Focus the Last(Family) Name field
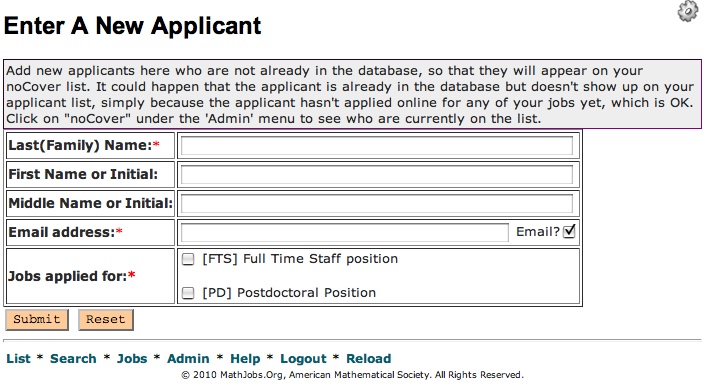This screenshot has width=708, height=390. click(x=377, y=146)
